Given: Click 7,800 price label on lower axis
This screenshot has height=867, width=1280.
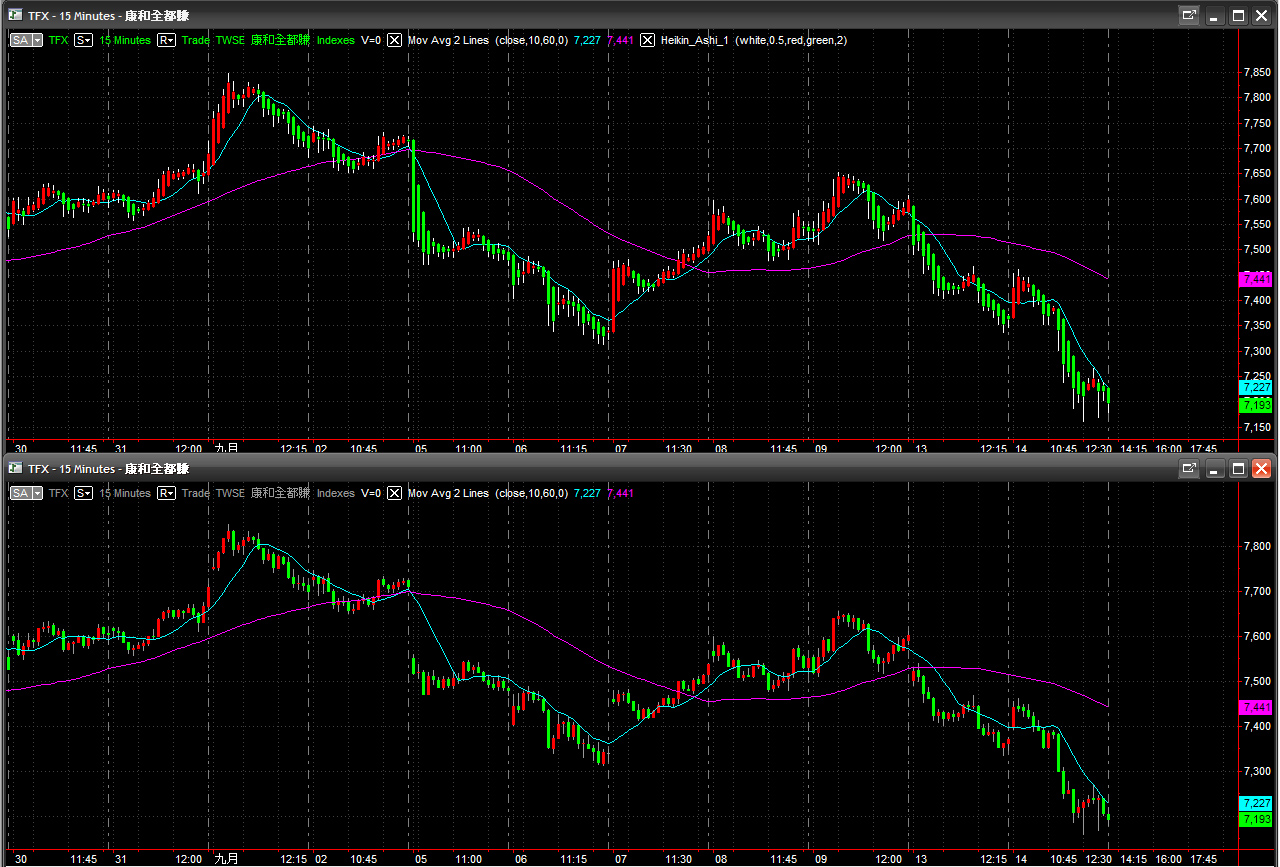Looking at the screenshot, I should click(x=1257, y=546).
